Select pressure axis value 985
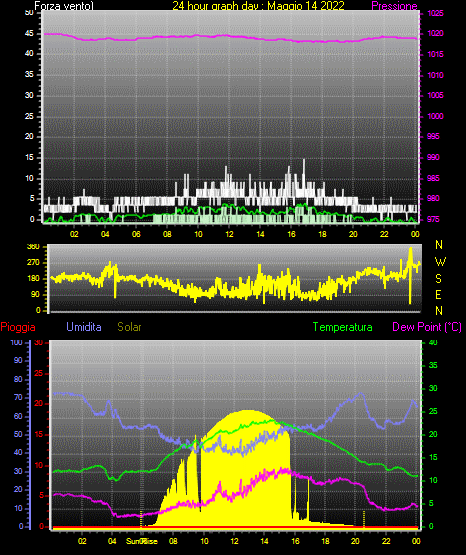This screenshot has width=466, height=555. (433, 178)
